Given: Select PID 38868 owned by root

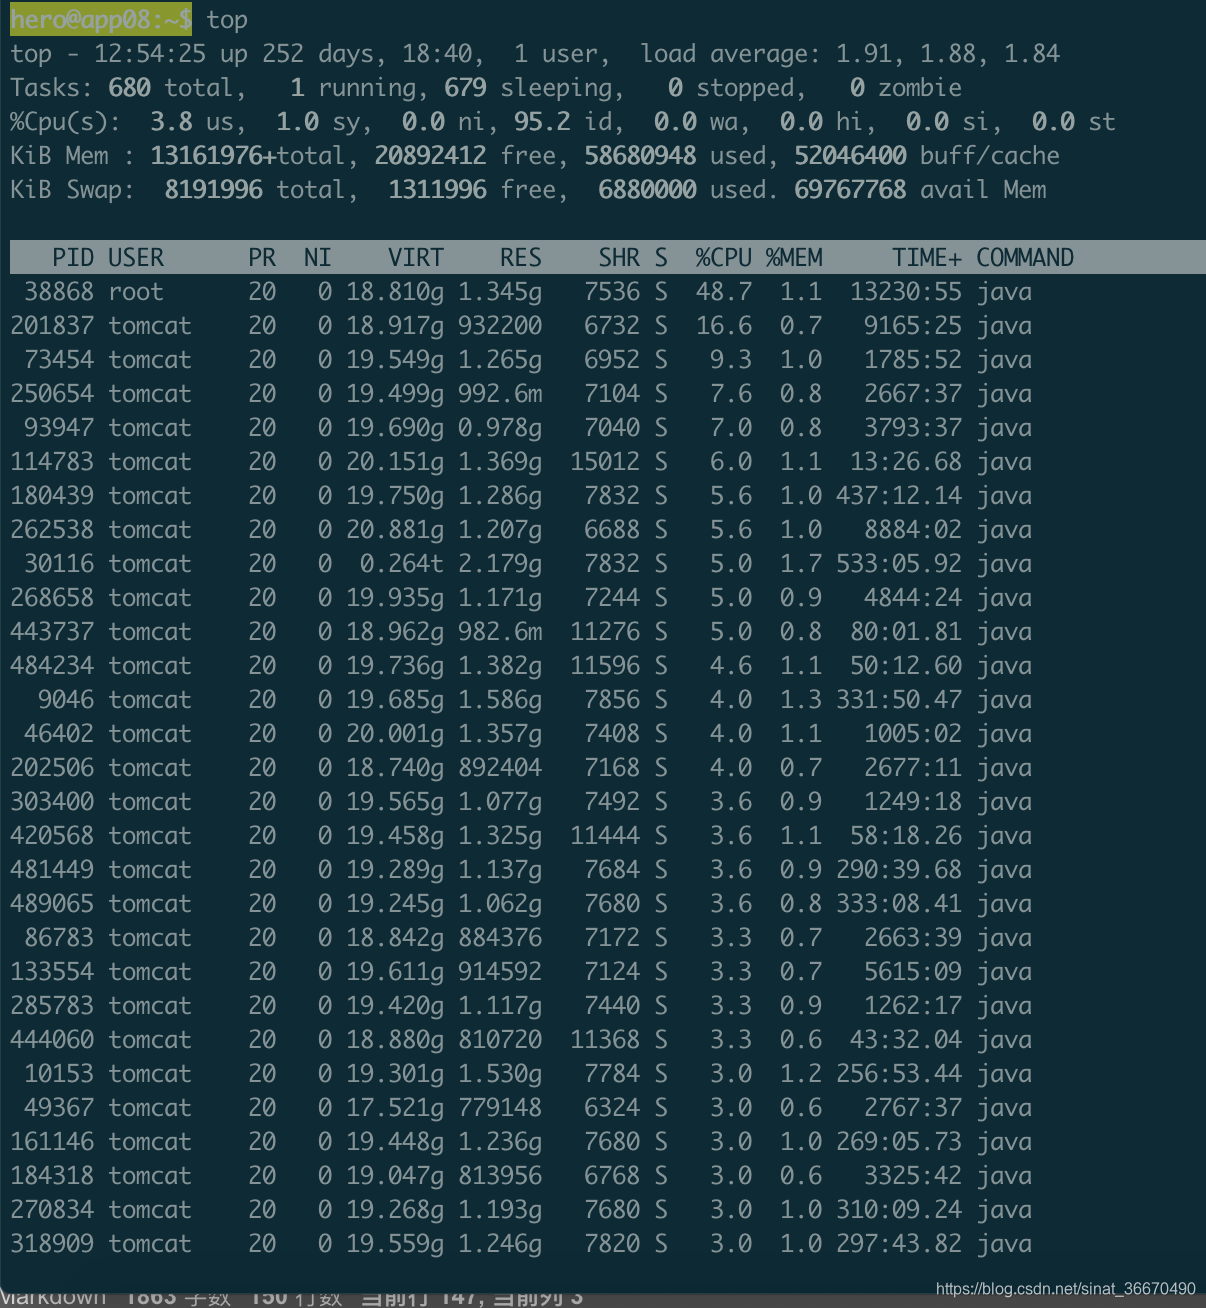Looking at the screenshot, I should tap(59, 291).
